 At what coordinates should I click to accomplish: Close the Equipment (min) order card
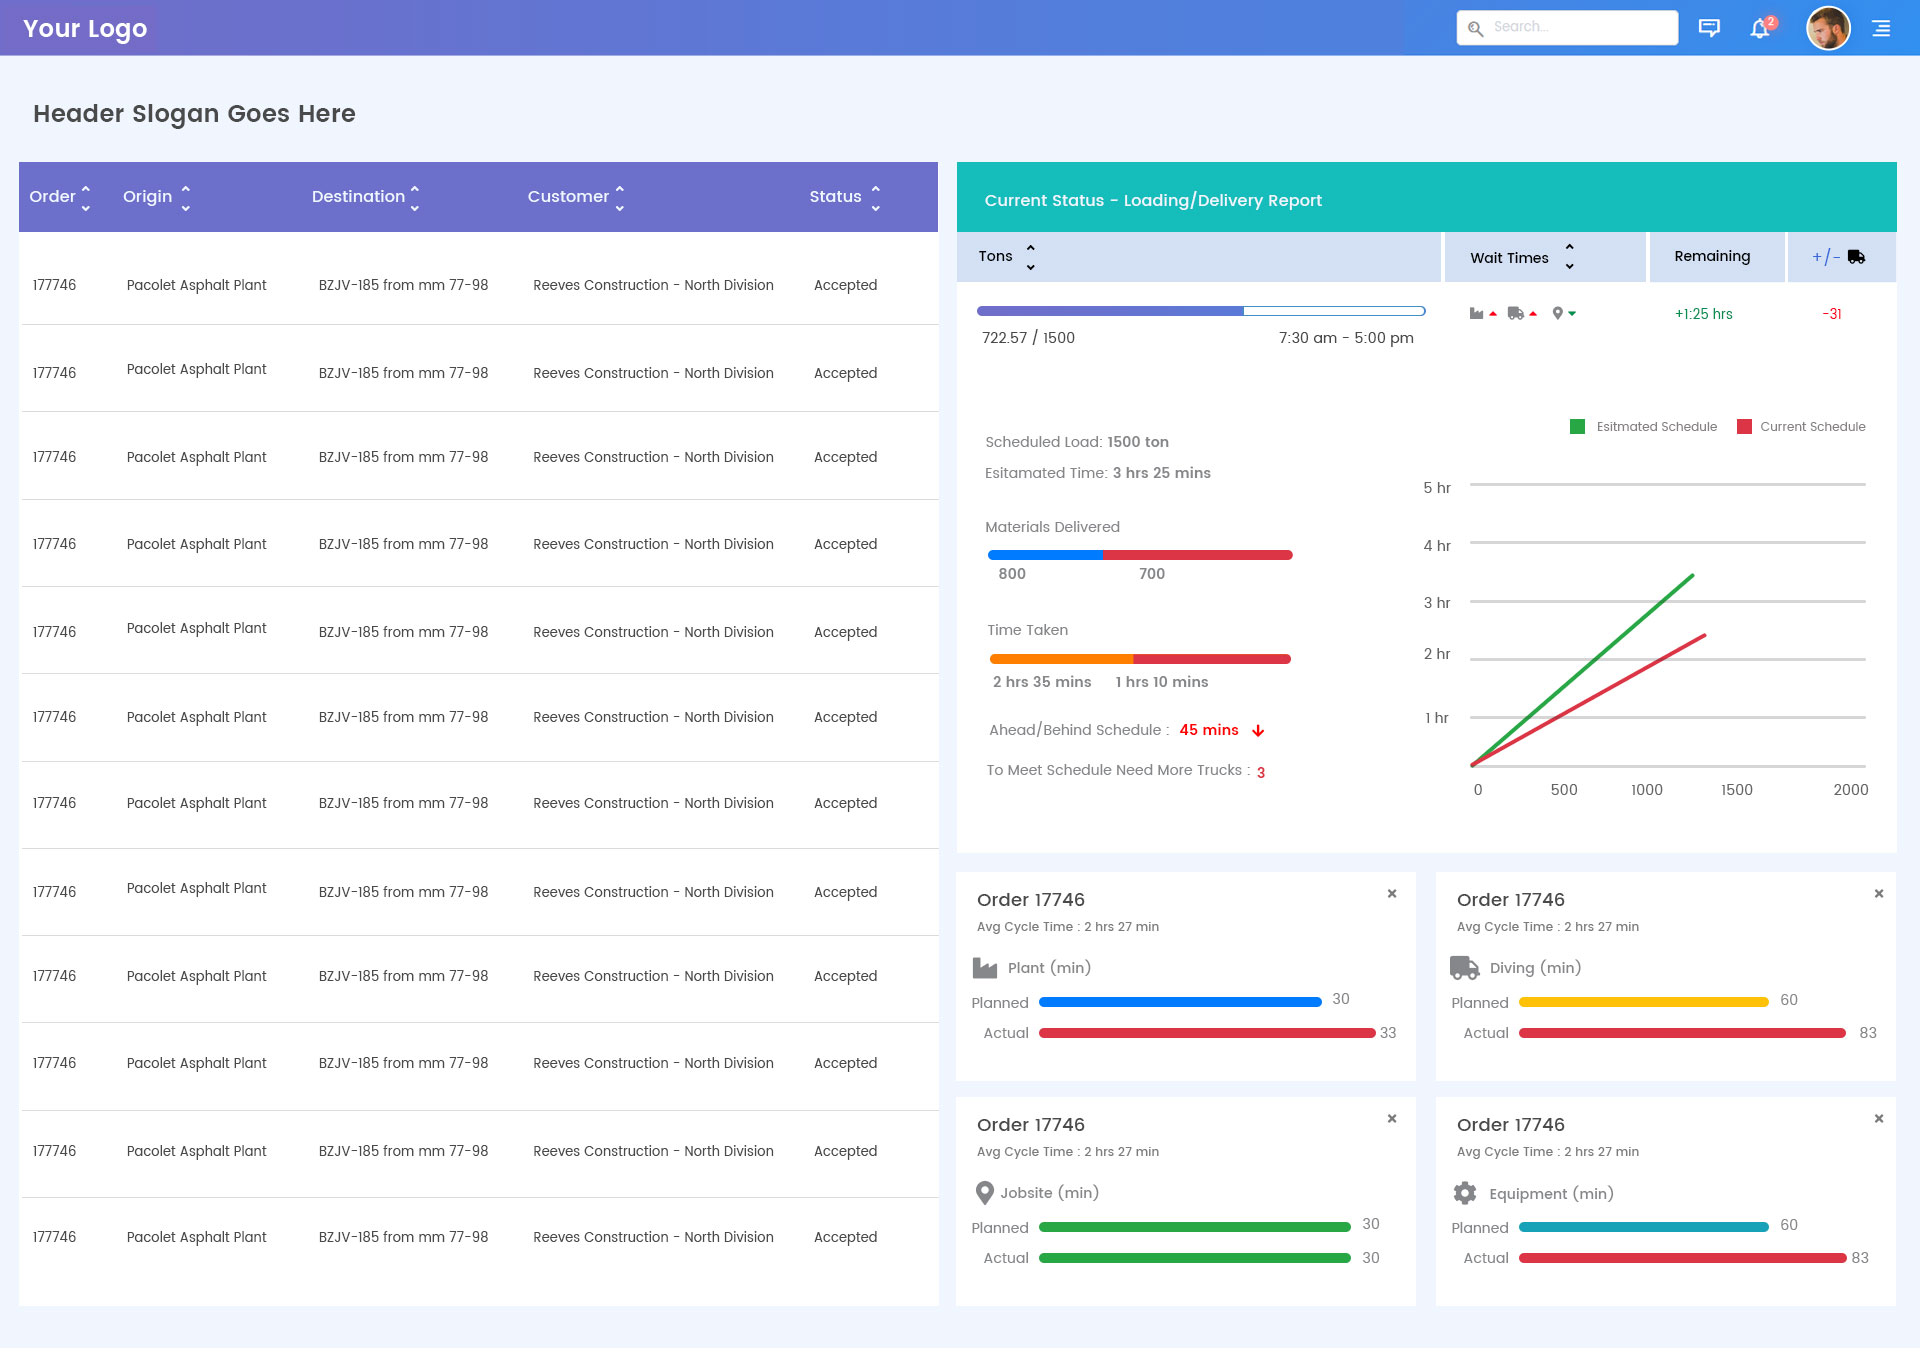(x=1878, y=1119)
